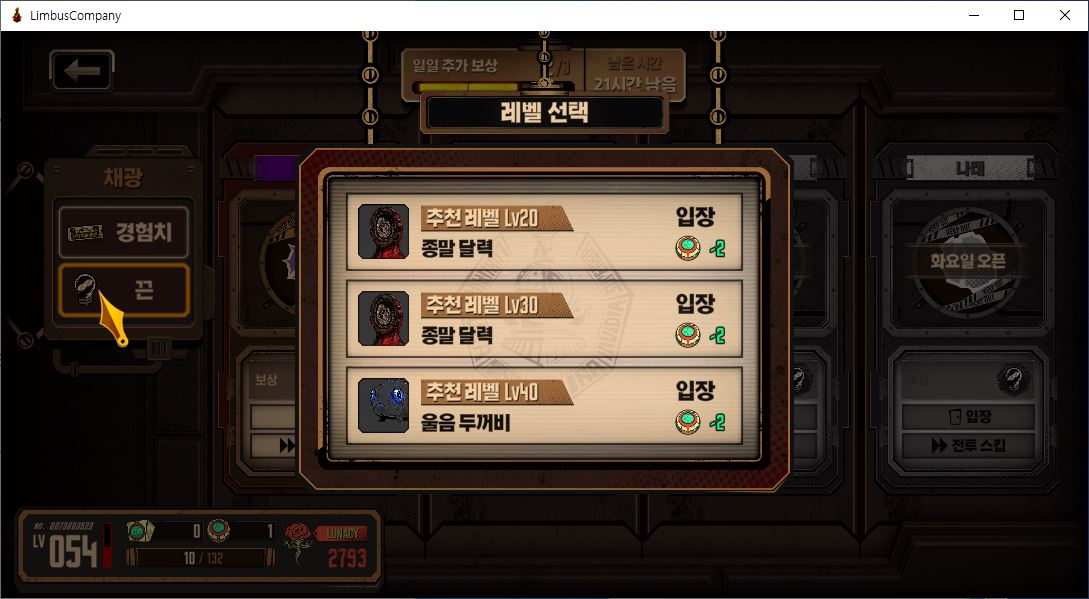Screen dimensions: 1089x599
Task: Click the 10 / 132 enkephalin gauge
Action: point(201,557)
